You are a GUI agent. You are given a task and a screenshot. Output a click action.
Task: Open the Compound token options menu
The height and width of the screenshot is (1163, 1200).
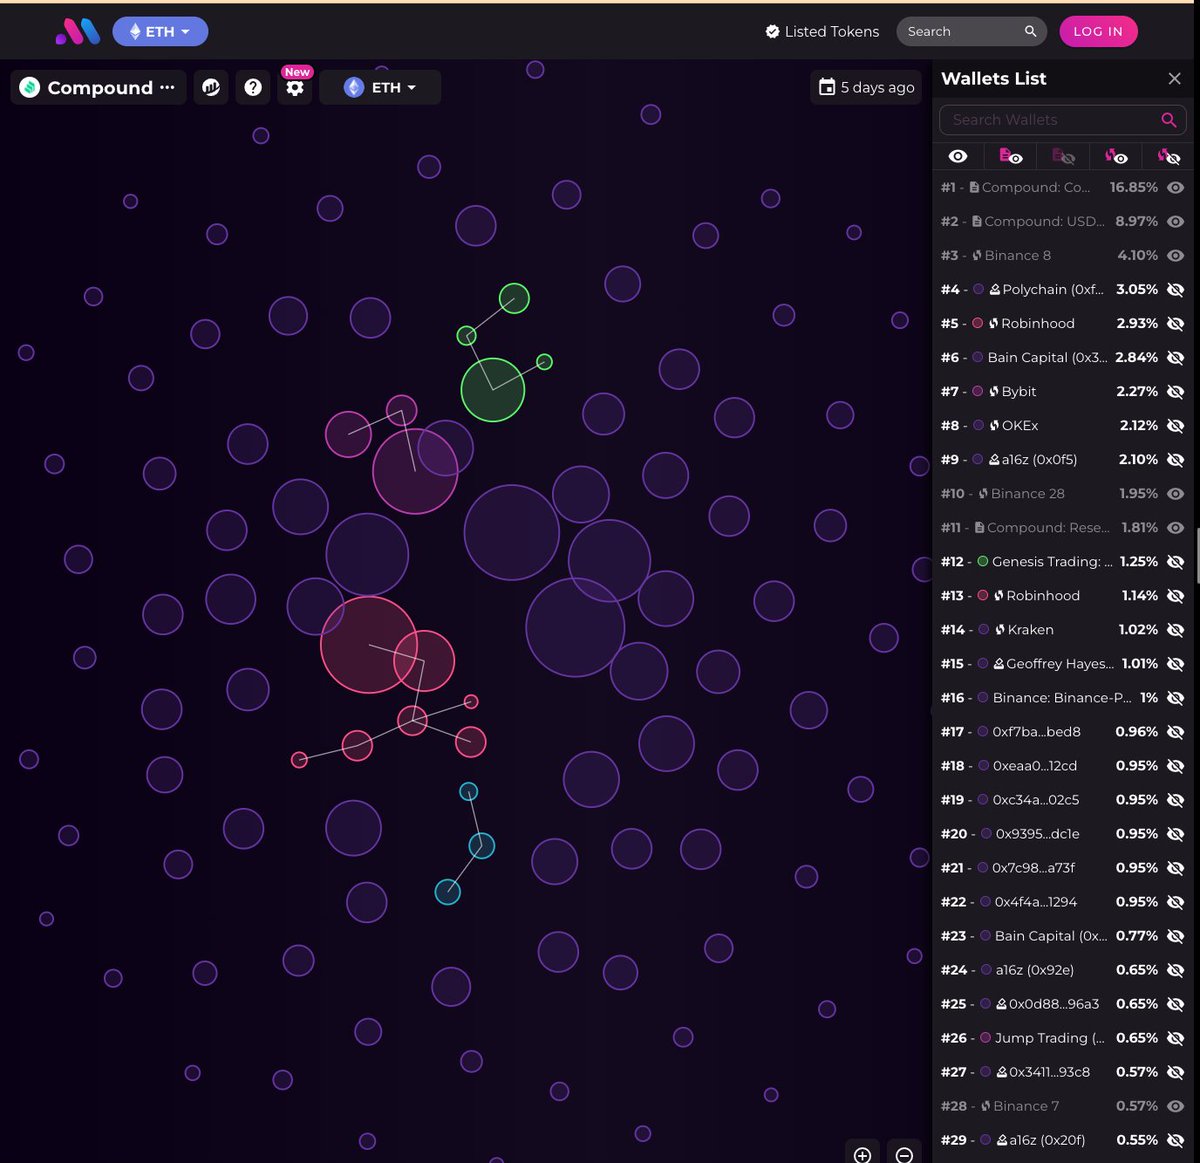pyautogui.click(x=167, y=88)
